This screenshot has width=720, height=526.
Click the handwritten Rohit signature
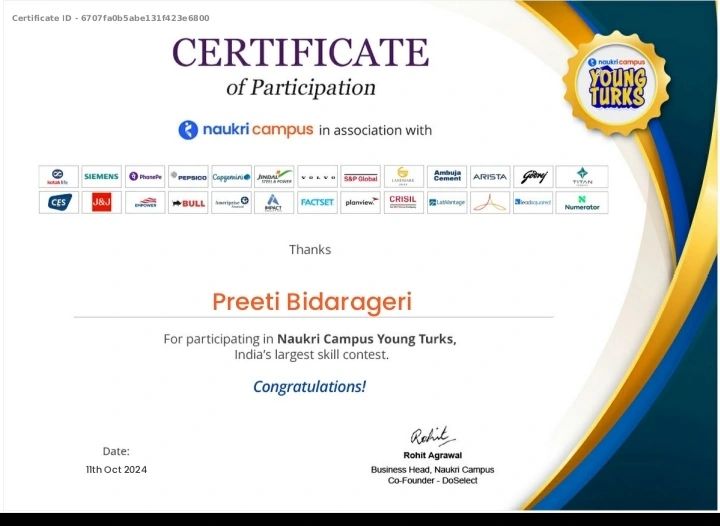pyautogui.click(x=432, y=436)
